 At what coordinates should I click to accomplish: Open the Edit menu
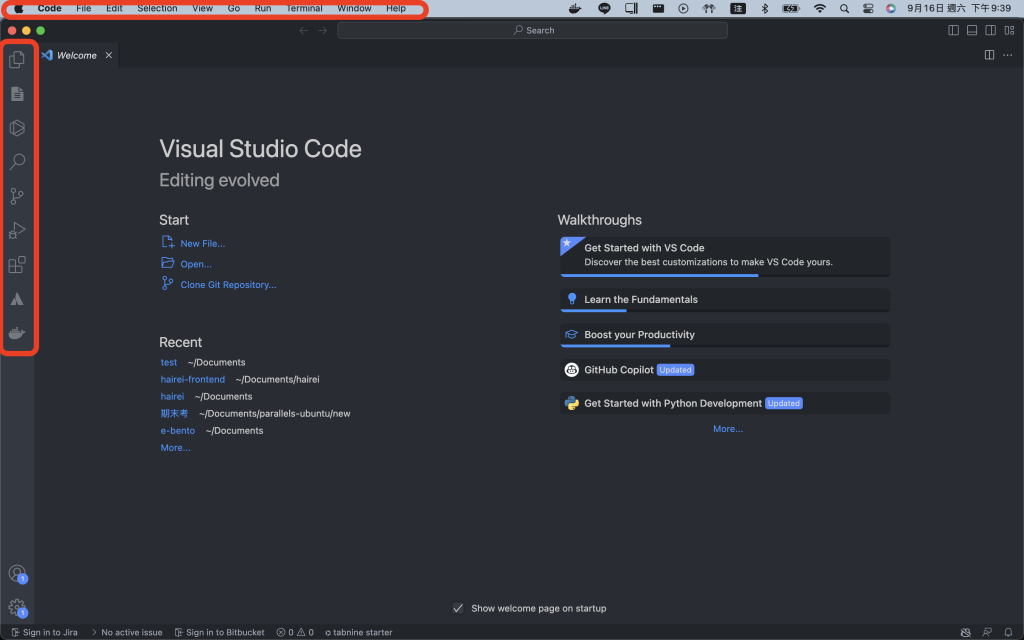[114, 8]
